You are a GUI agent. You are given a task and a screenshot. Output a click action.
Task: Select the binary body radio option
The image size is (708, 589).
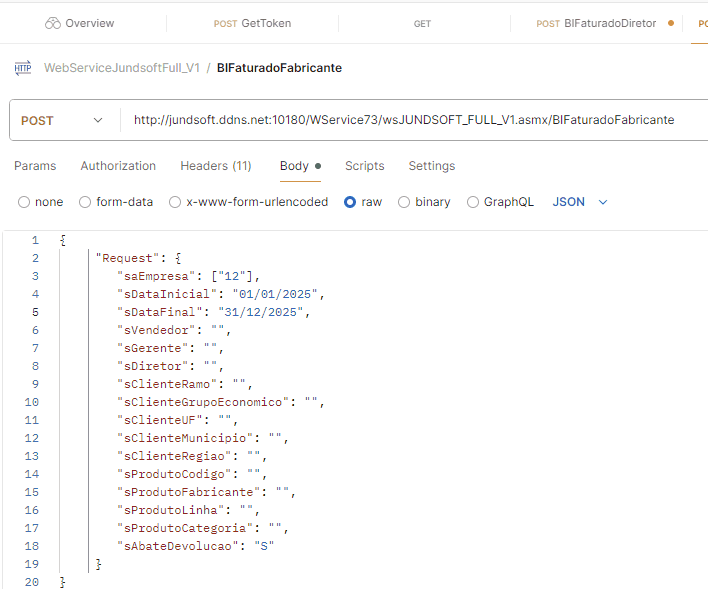404,202
